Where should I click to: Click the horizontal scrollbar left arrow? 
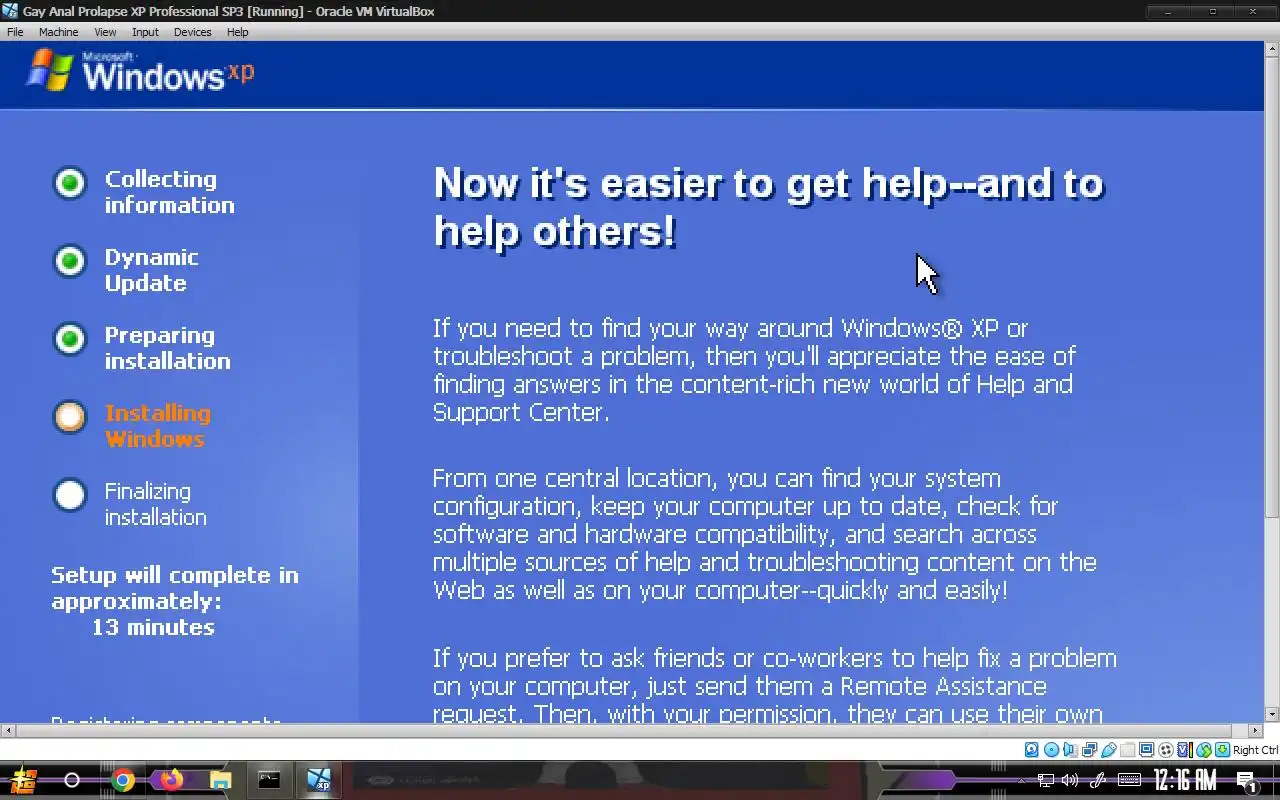click(7, 730)
